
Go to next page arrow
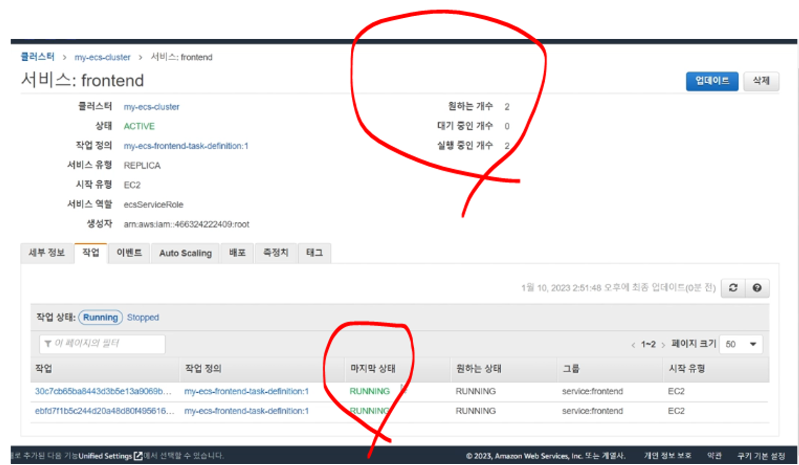[x=663, y=345]
